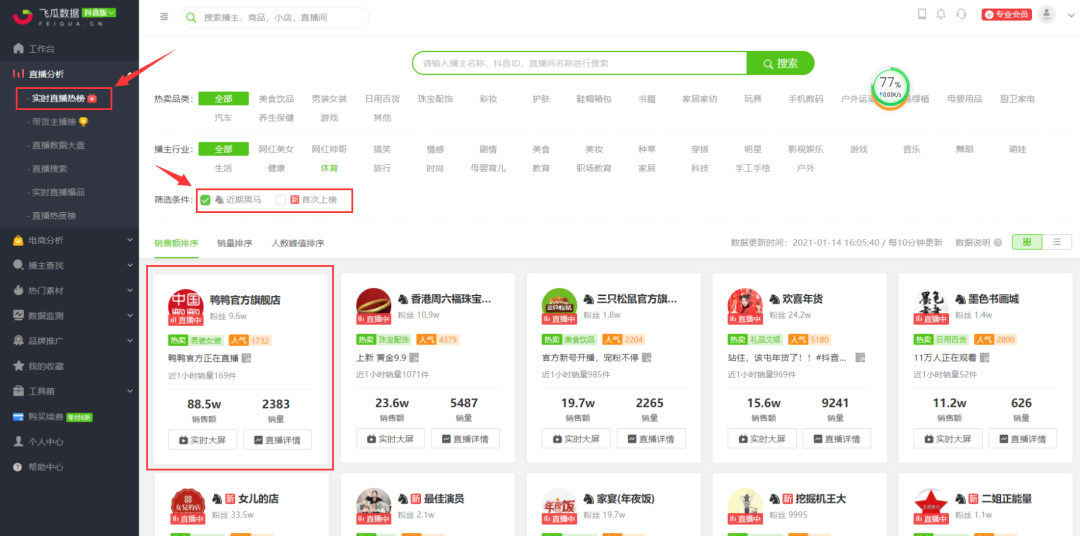Switch to the 销量排序 tab

(234, 243)
